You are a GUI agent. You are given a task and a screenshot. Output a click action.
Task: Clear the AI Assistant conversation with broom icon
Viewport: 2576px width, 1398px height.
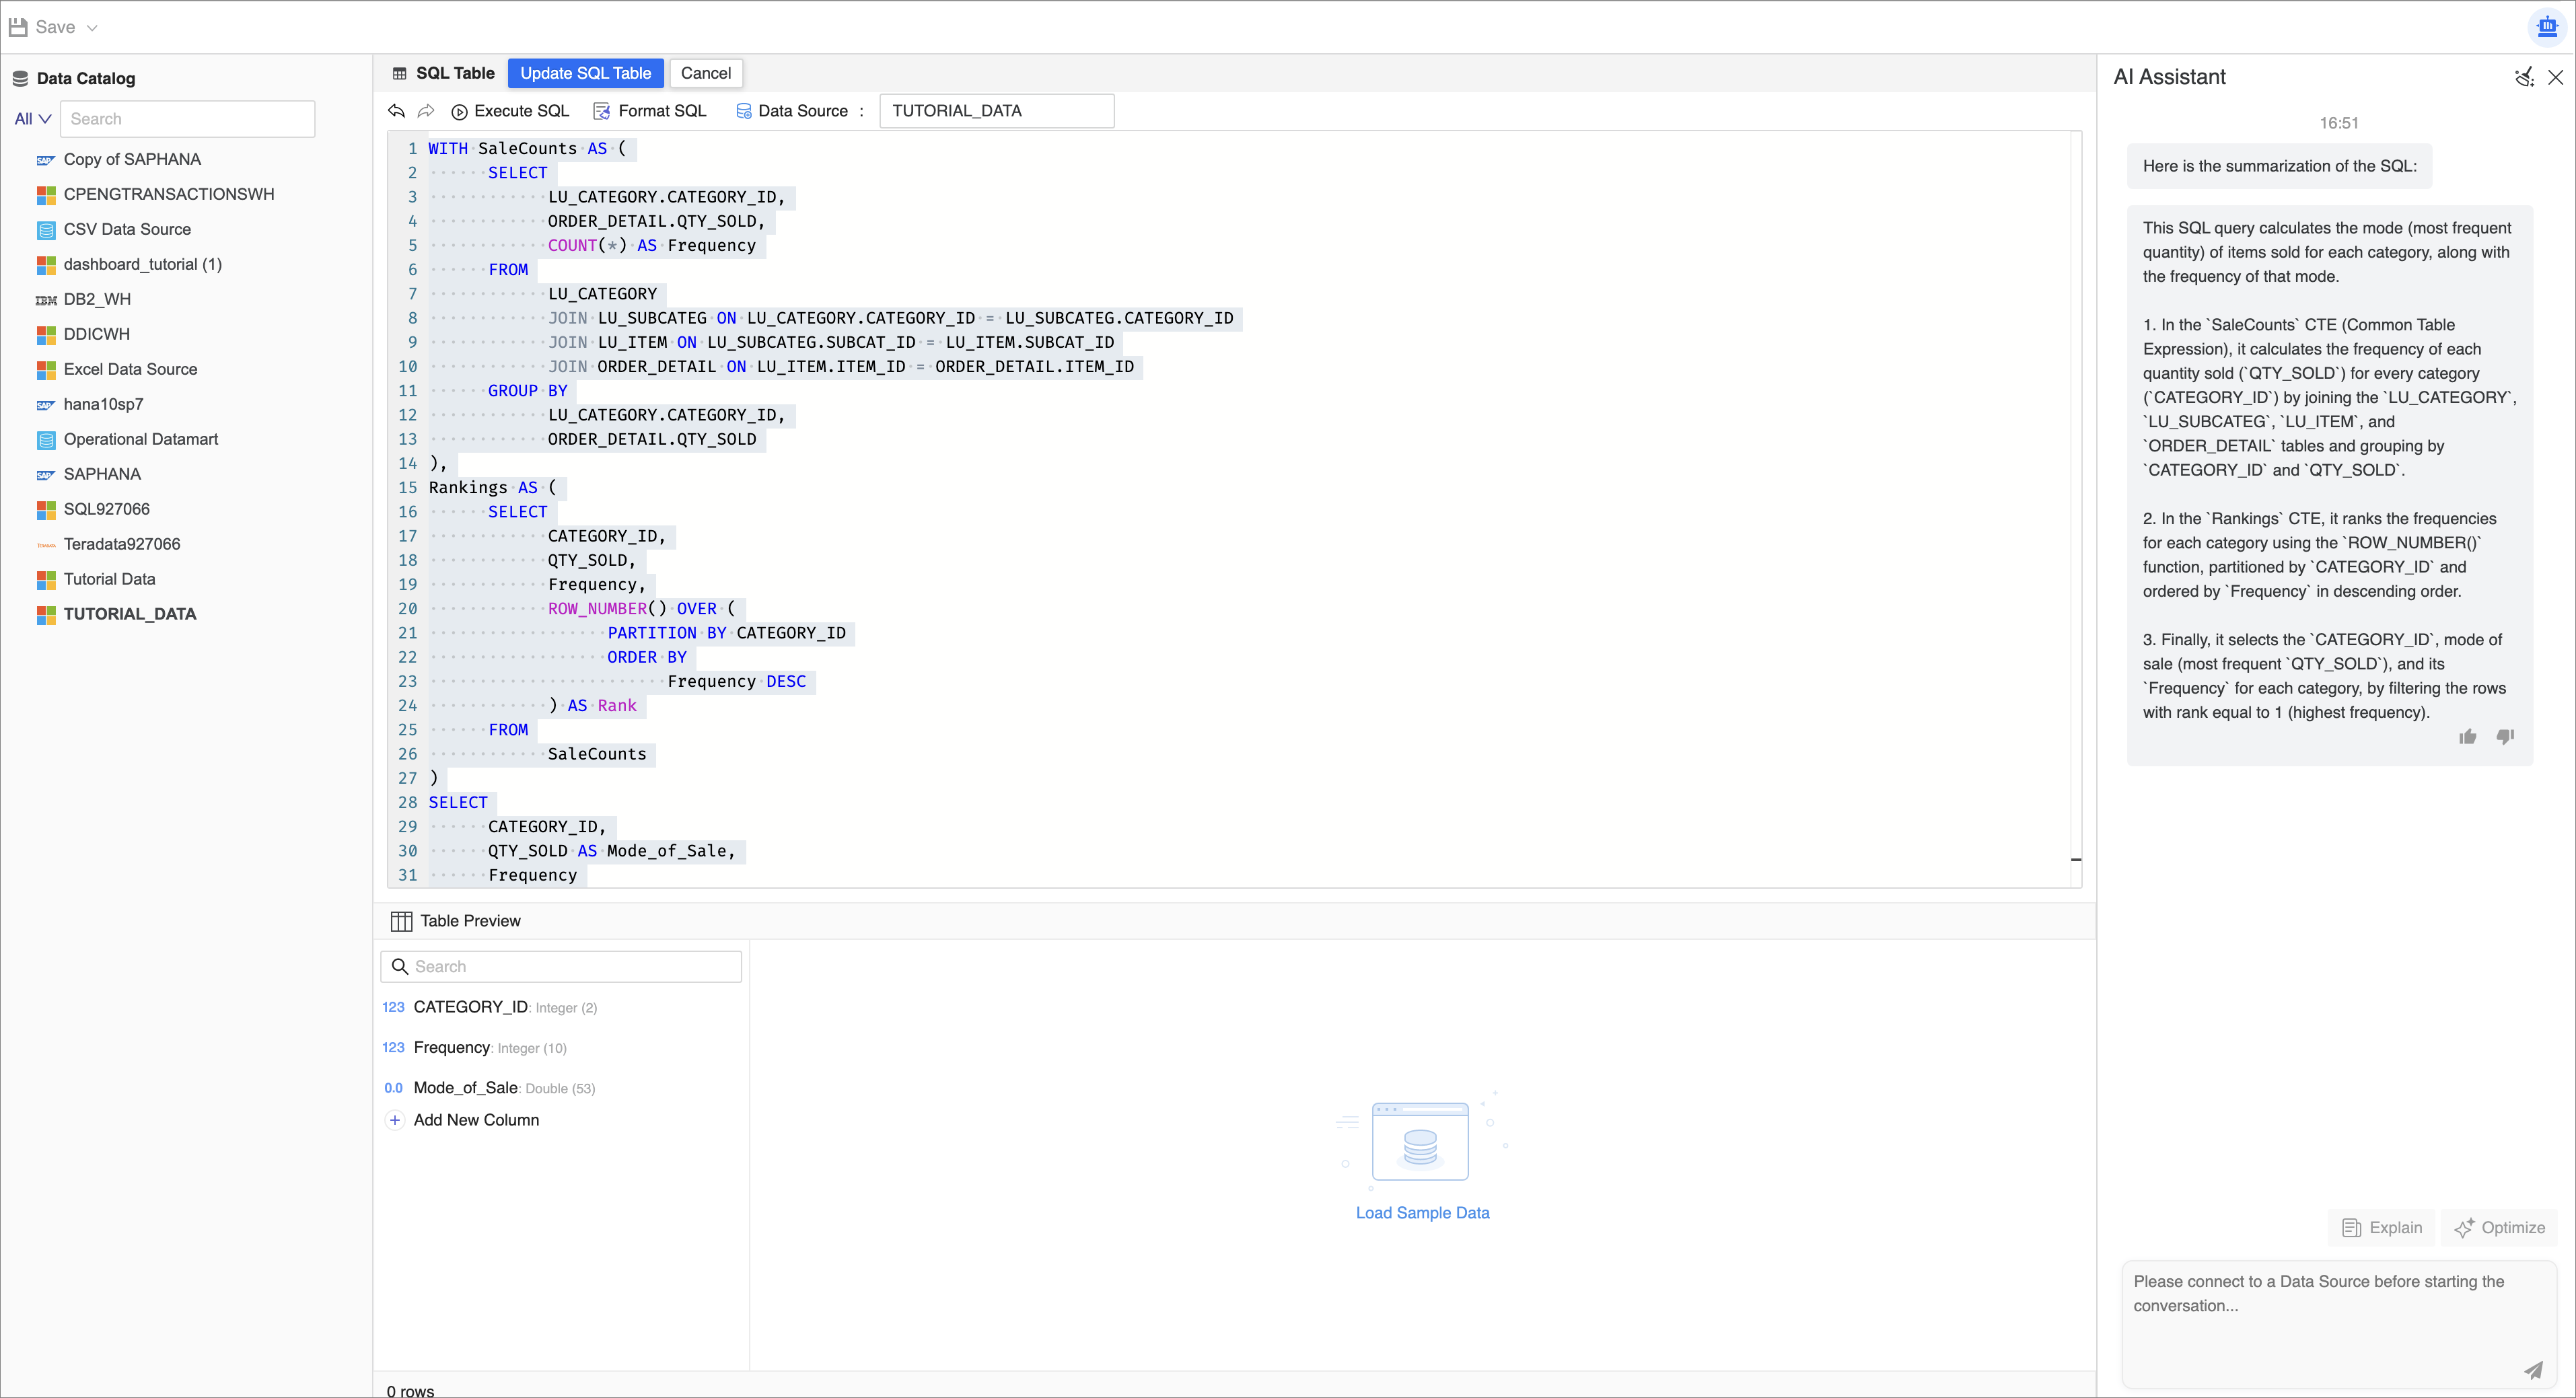click(x=2522, y=76)
